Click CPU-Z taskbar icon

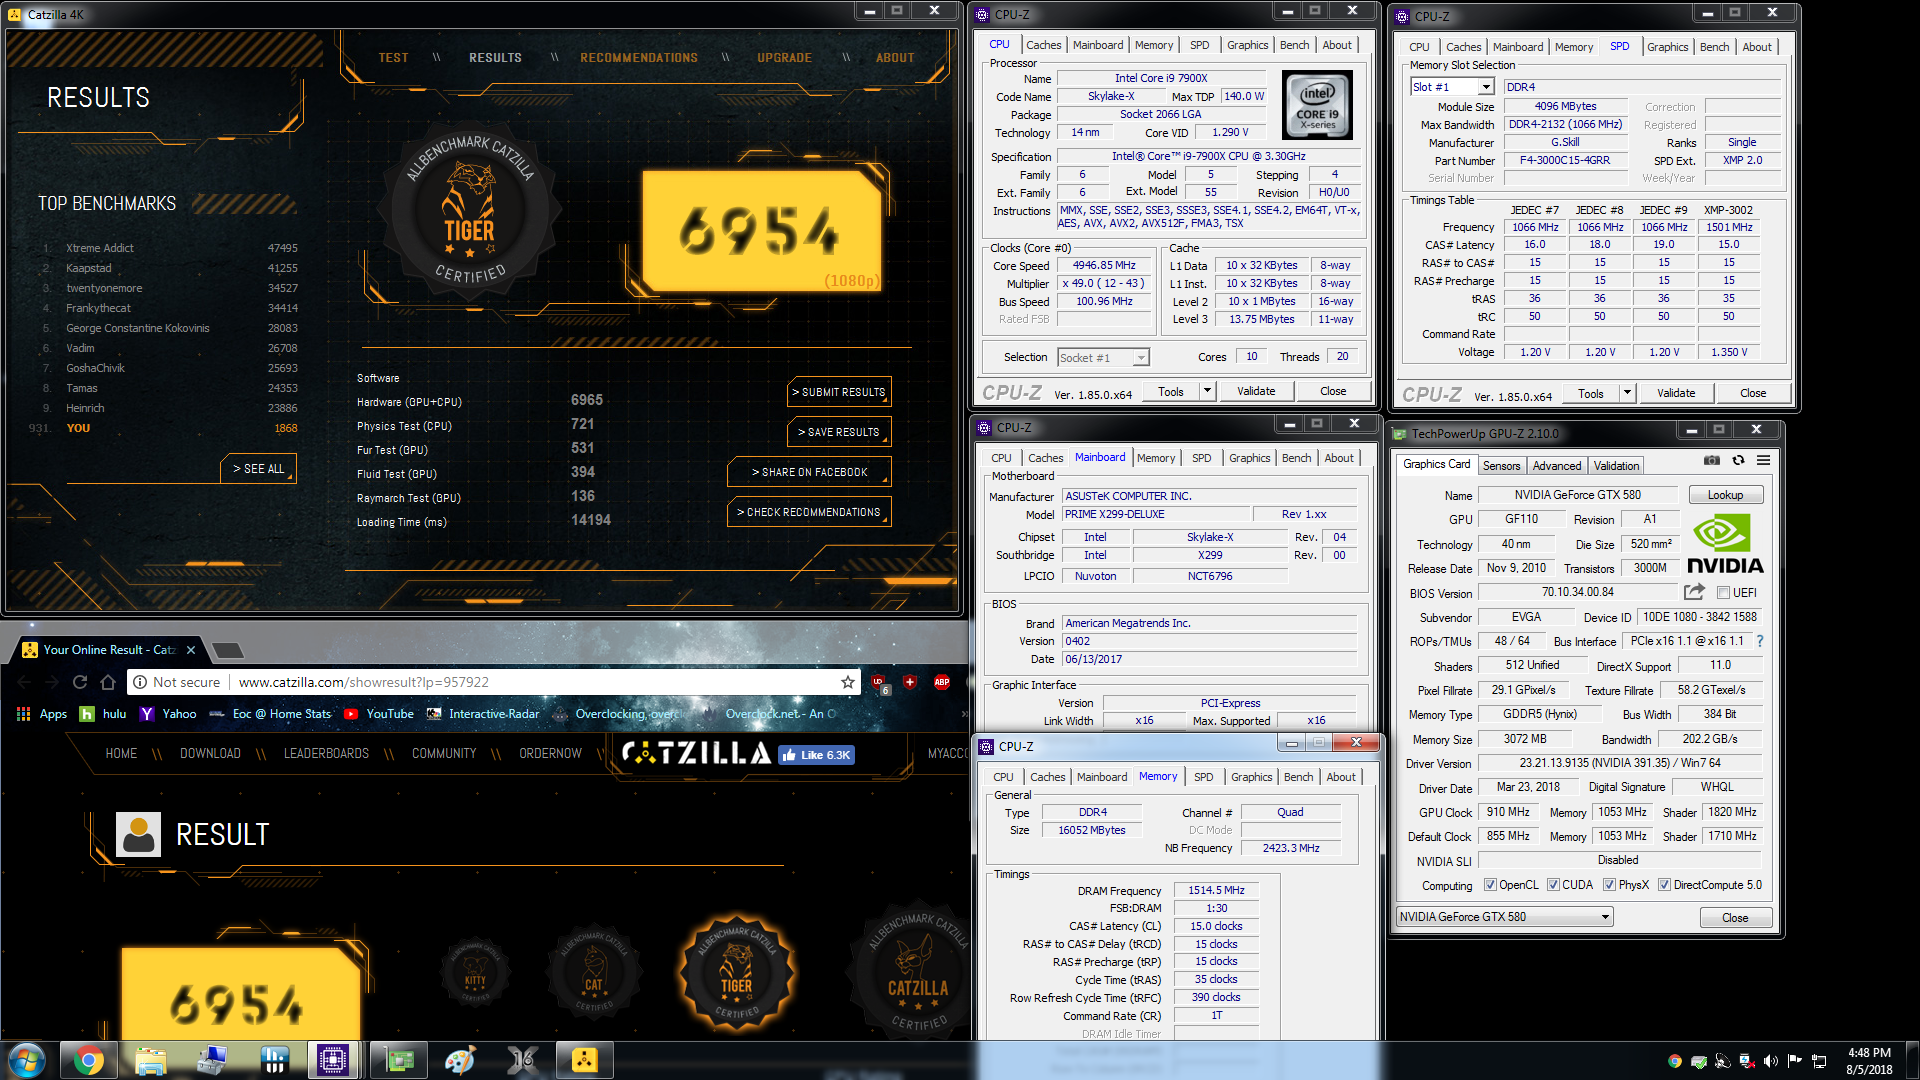pyautogui.click(x=332, y=1060)
